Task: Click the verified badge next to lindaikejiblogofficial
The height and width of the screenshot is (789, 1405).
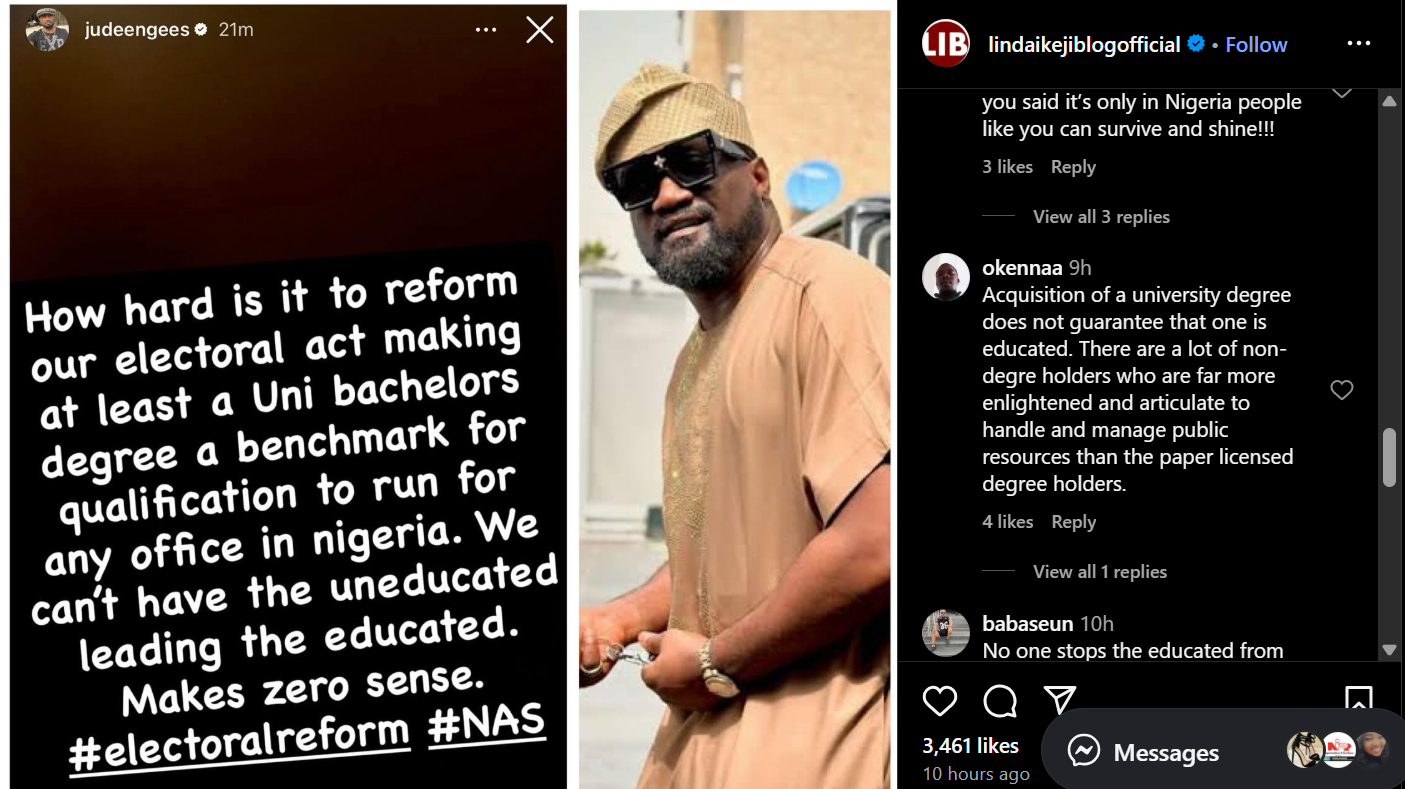Action: (x=1195, y=44)
